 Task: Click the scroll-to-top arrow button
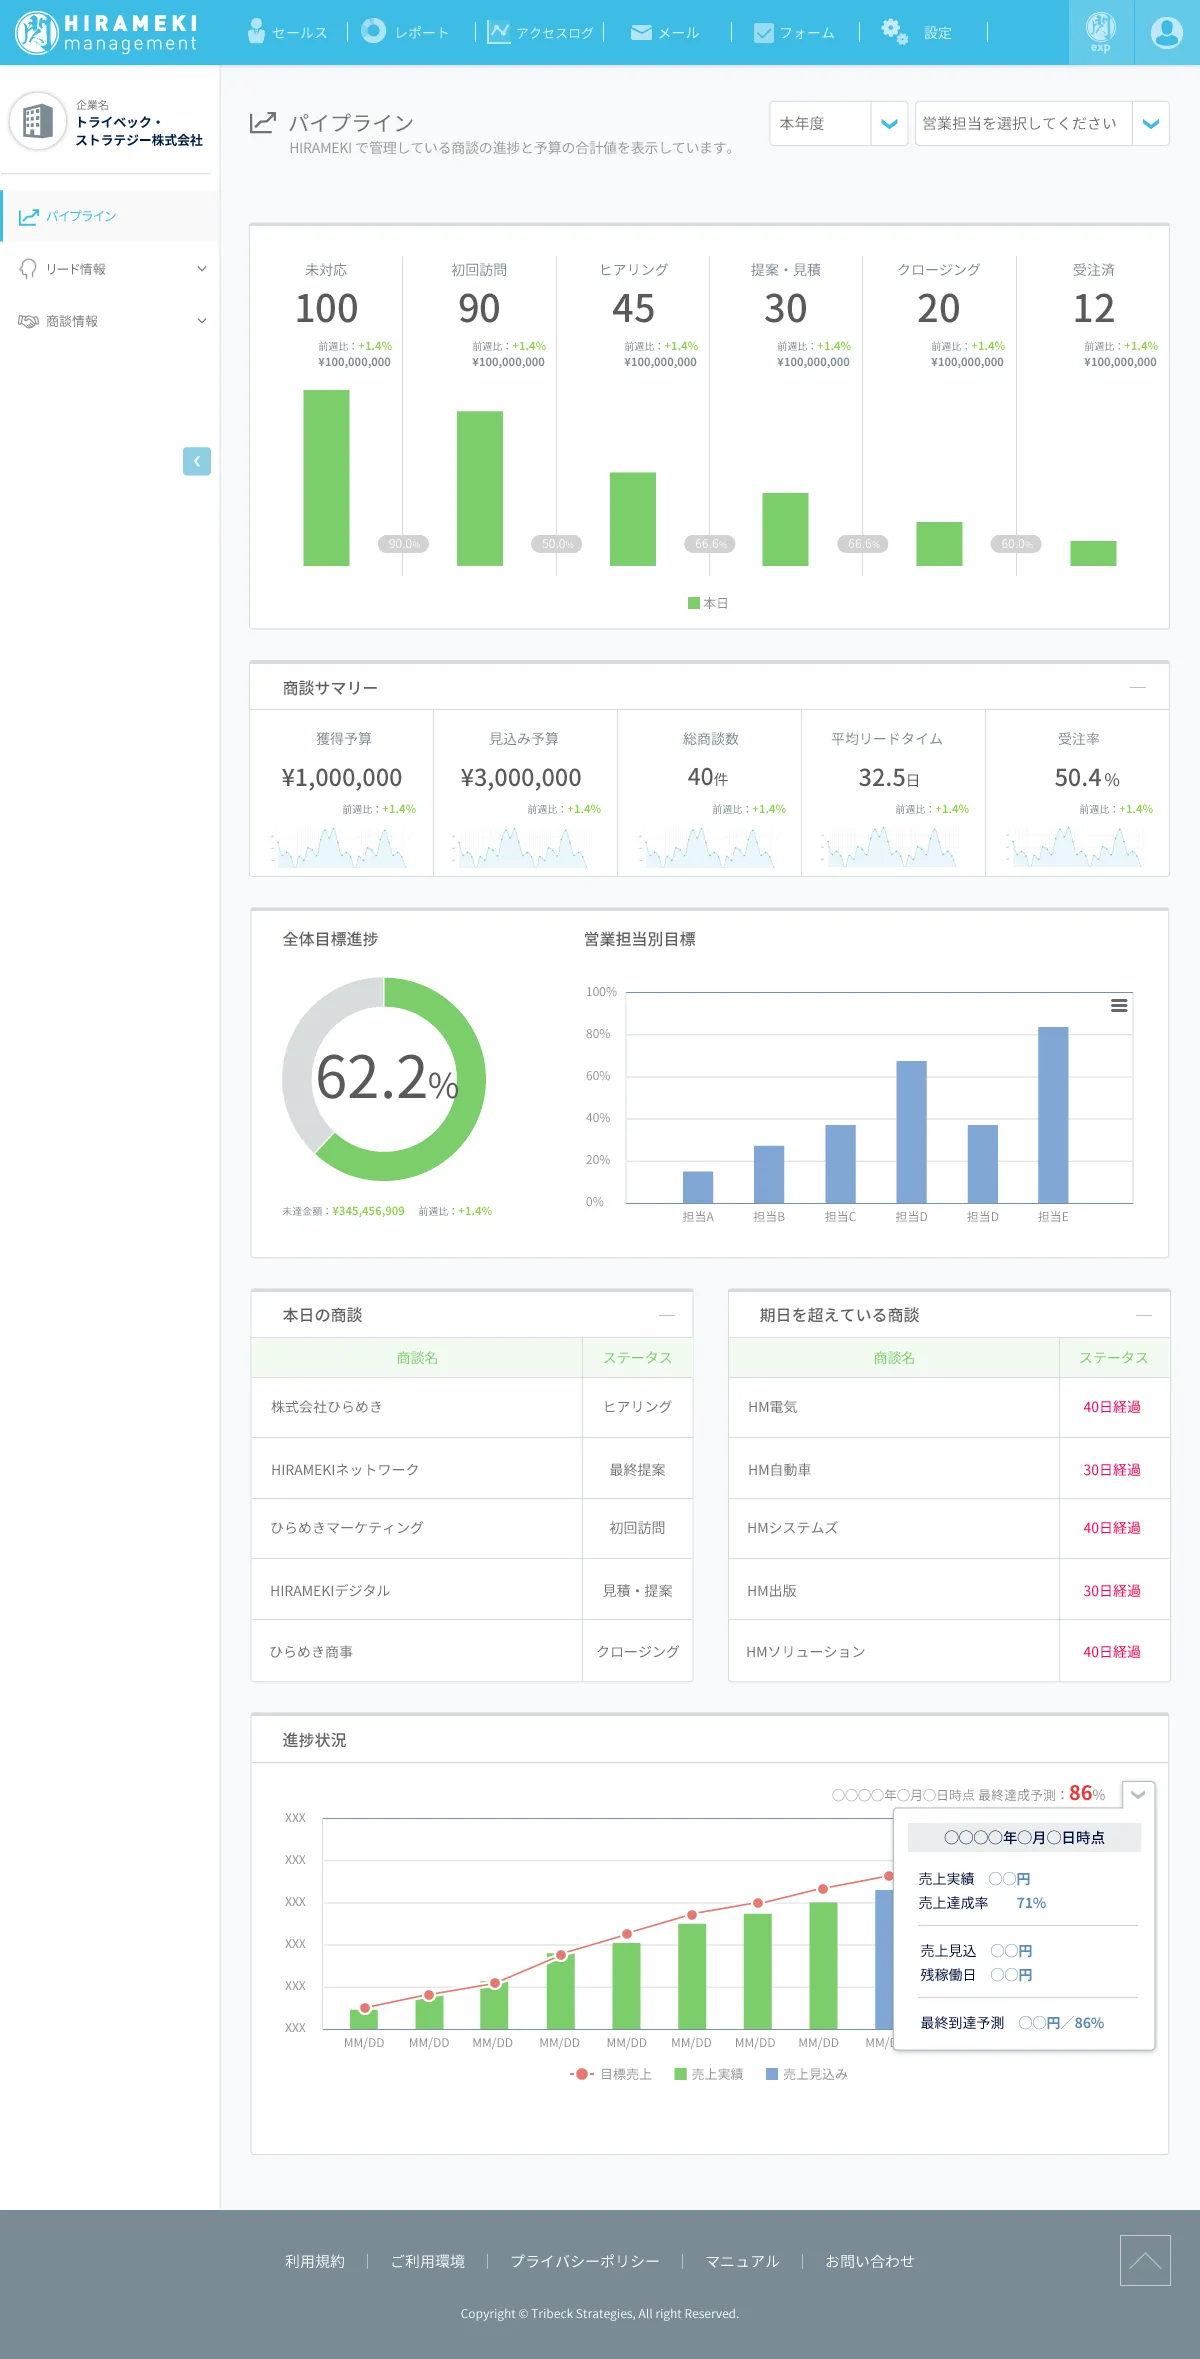[1145, 2260]
